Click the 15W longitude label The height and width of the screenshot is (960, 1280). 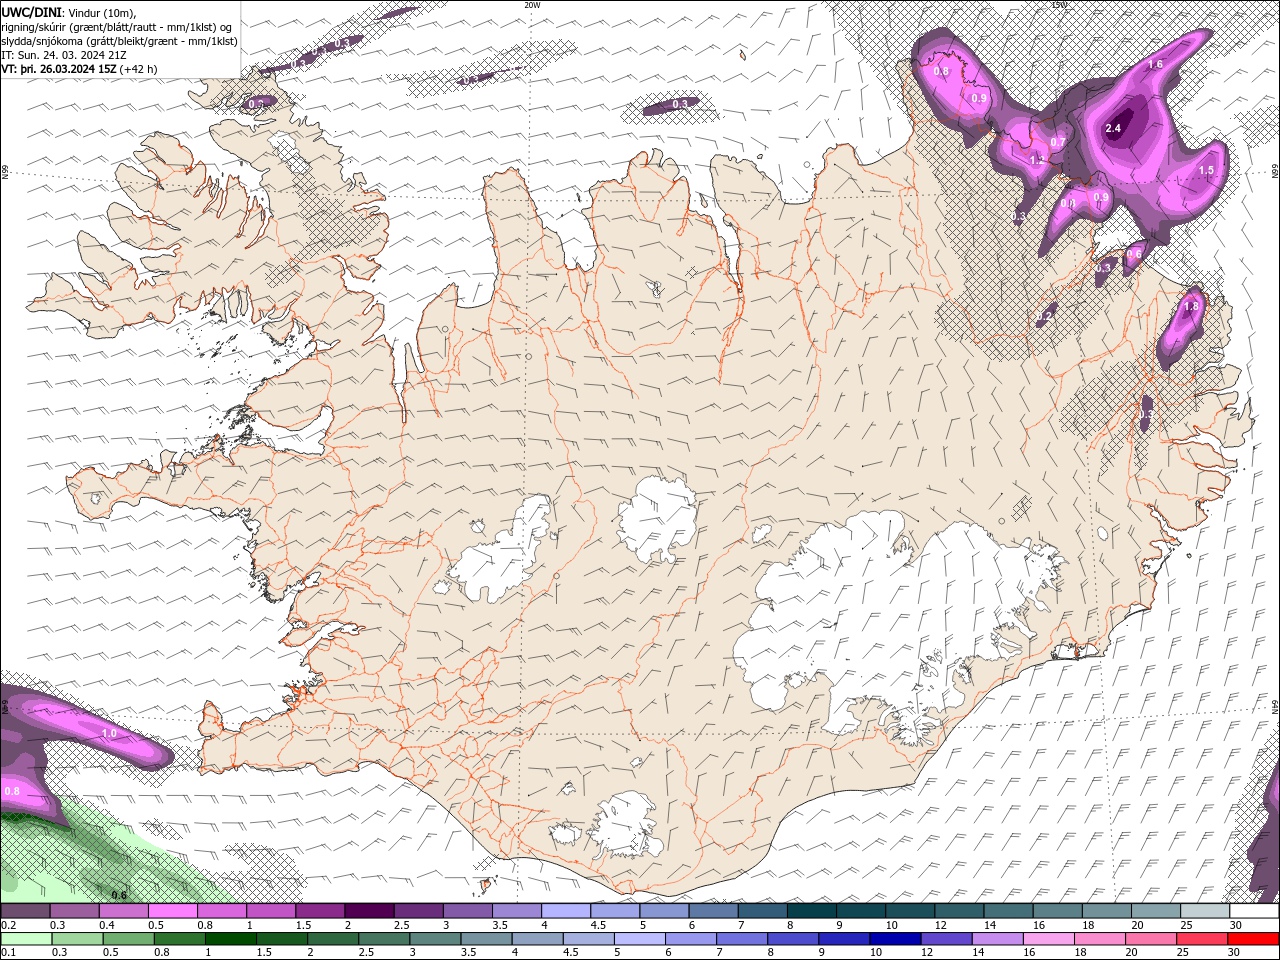coord(1058,5)
